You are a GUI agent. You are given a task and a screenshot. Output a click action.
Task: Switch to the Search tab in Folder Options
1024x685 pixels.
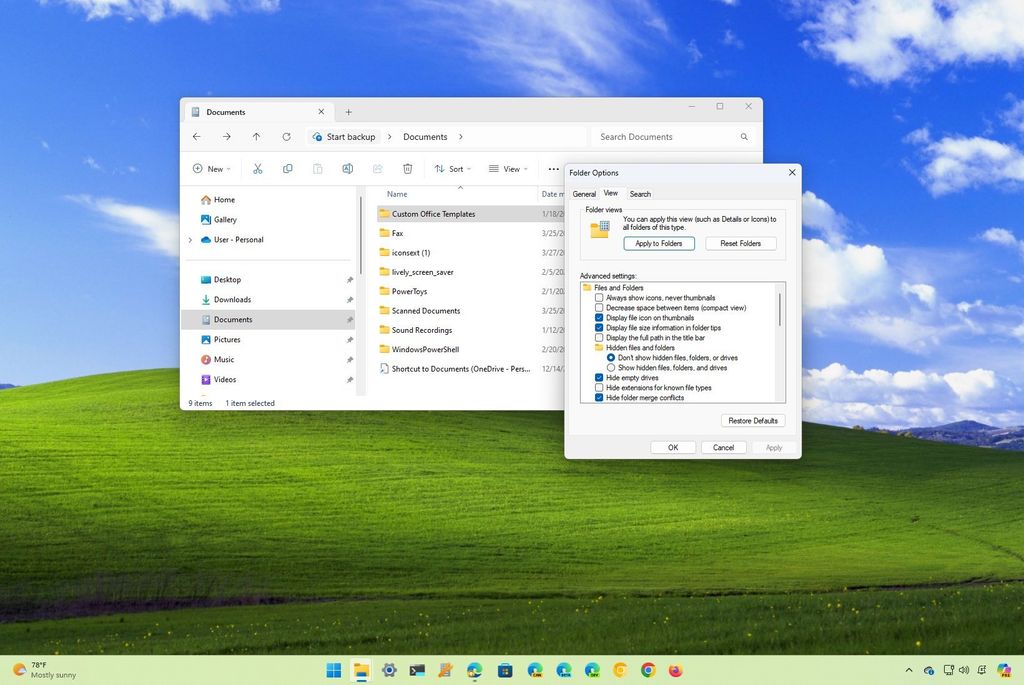pyautogui.click(x=641, y=194)
